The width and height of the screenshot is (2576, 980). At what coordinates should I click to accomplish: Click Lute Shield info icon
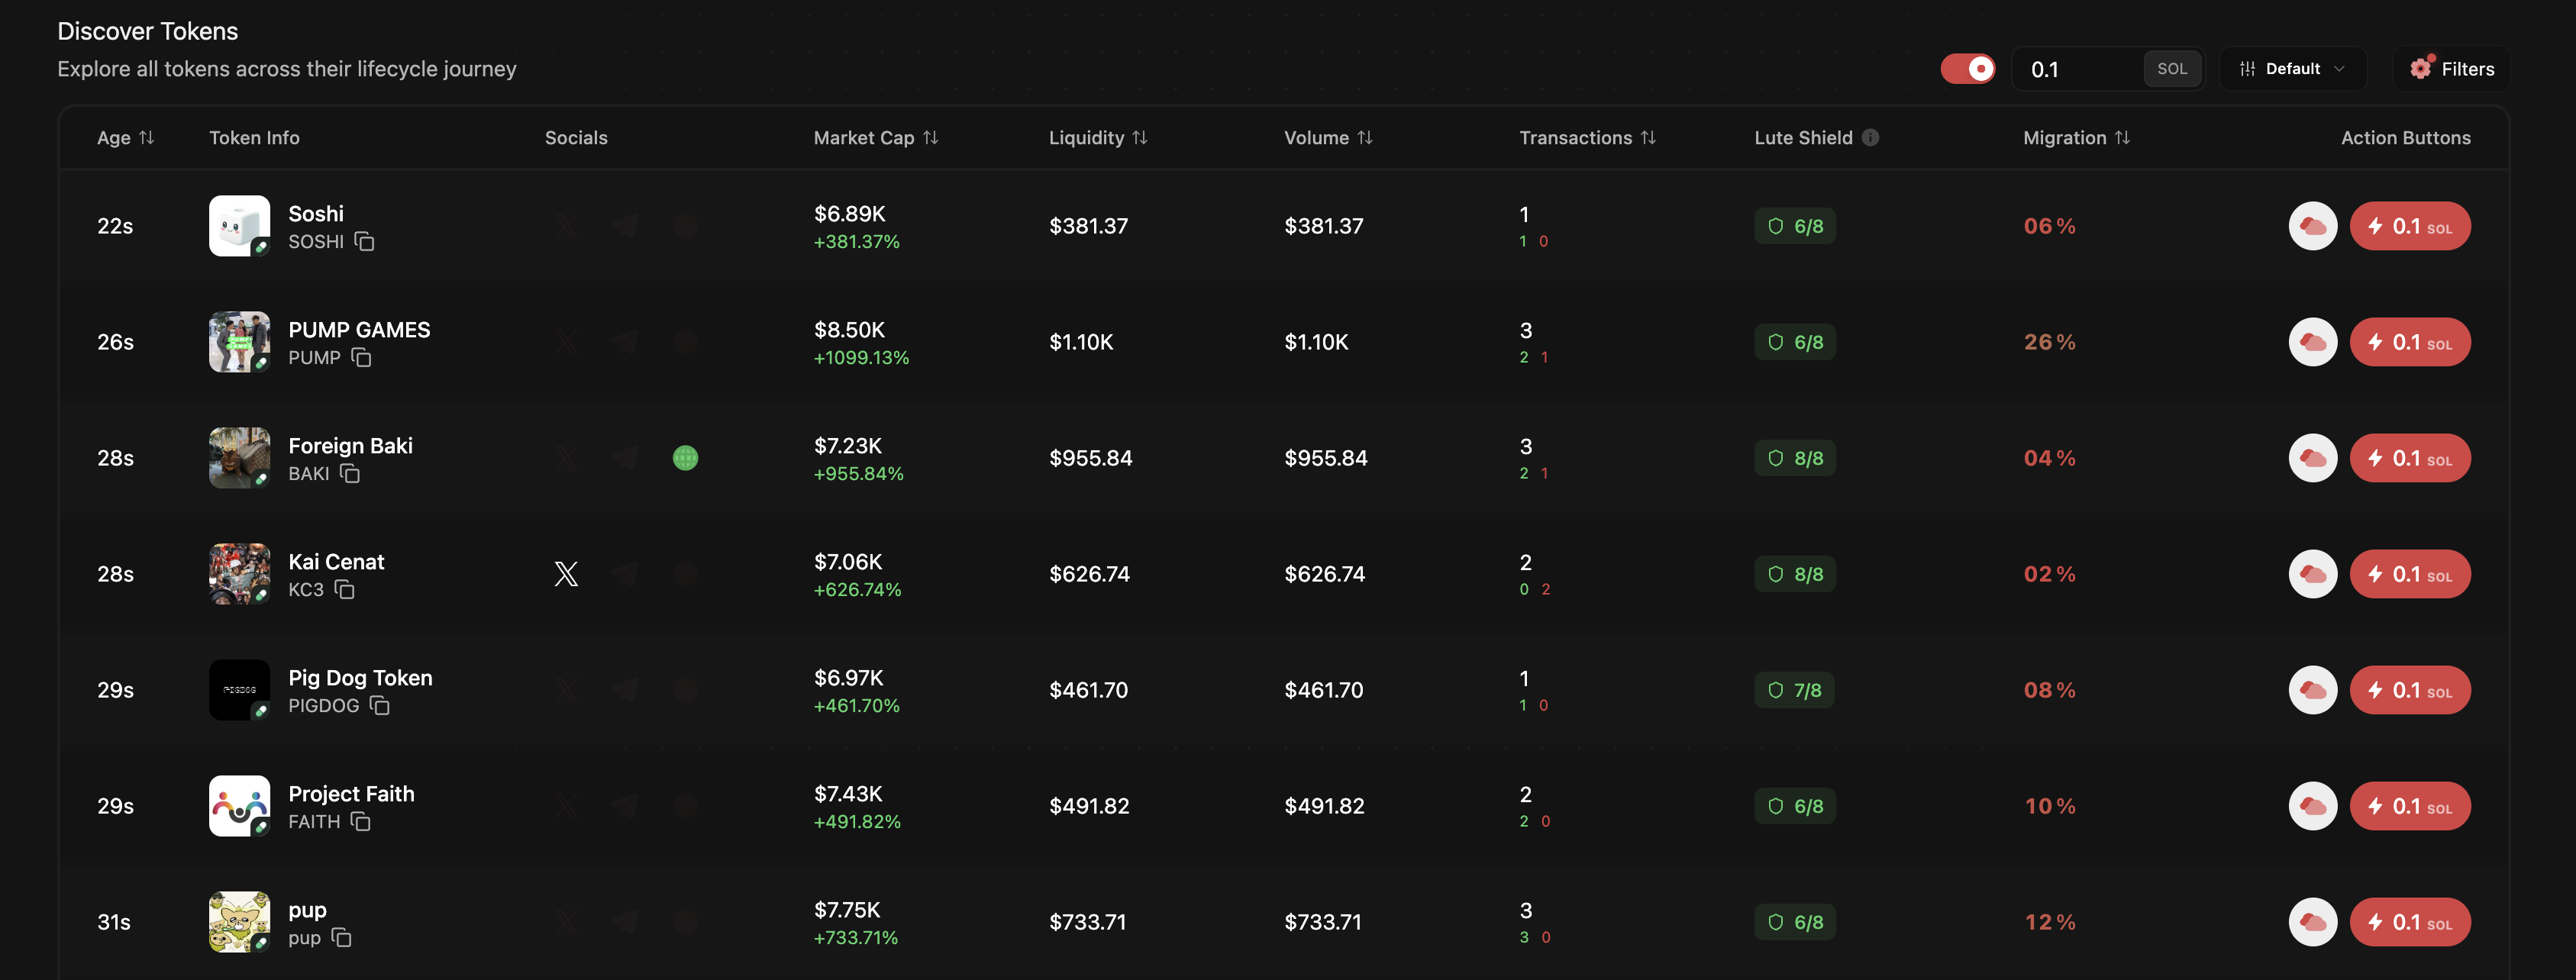(1870, 138)
